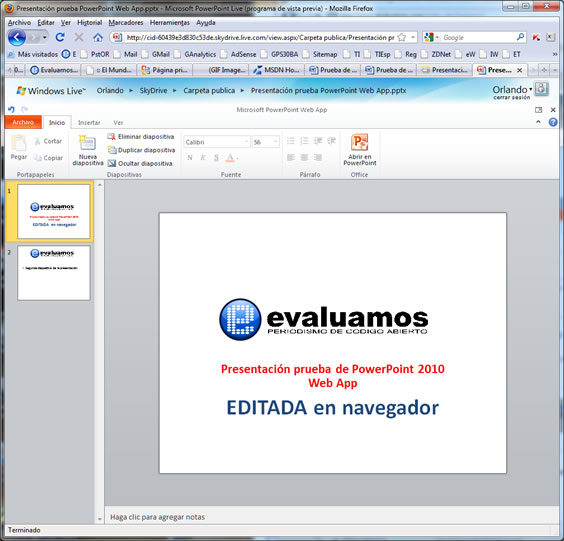Delete slide using Eliminar diapositiva
The width and height of the screenshot is (564, 541).
pyautogui.click(x=141, y=137)
